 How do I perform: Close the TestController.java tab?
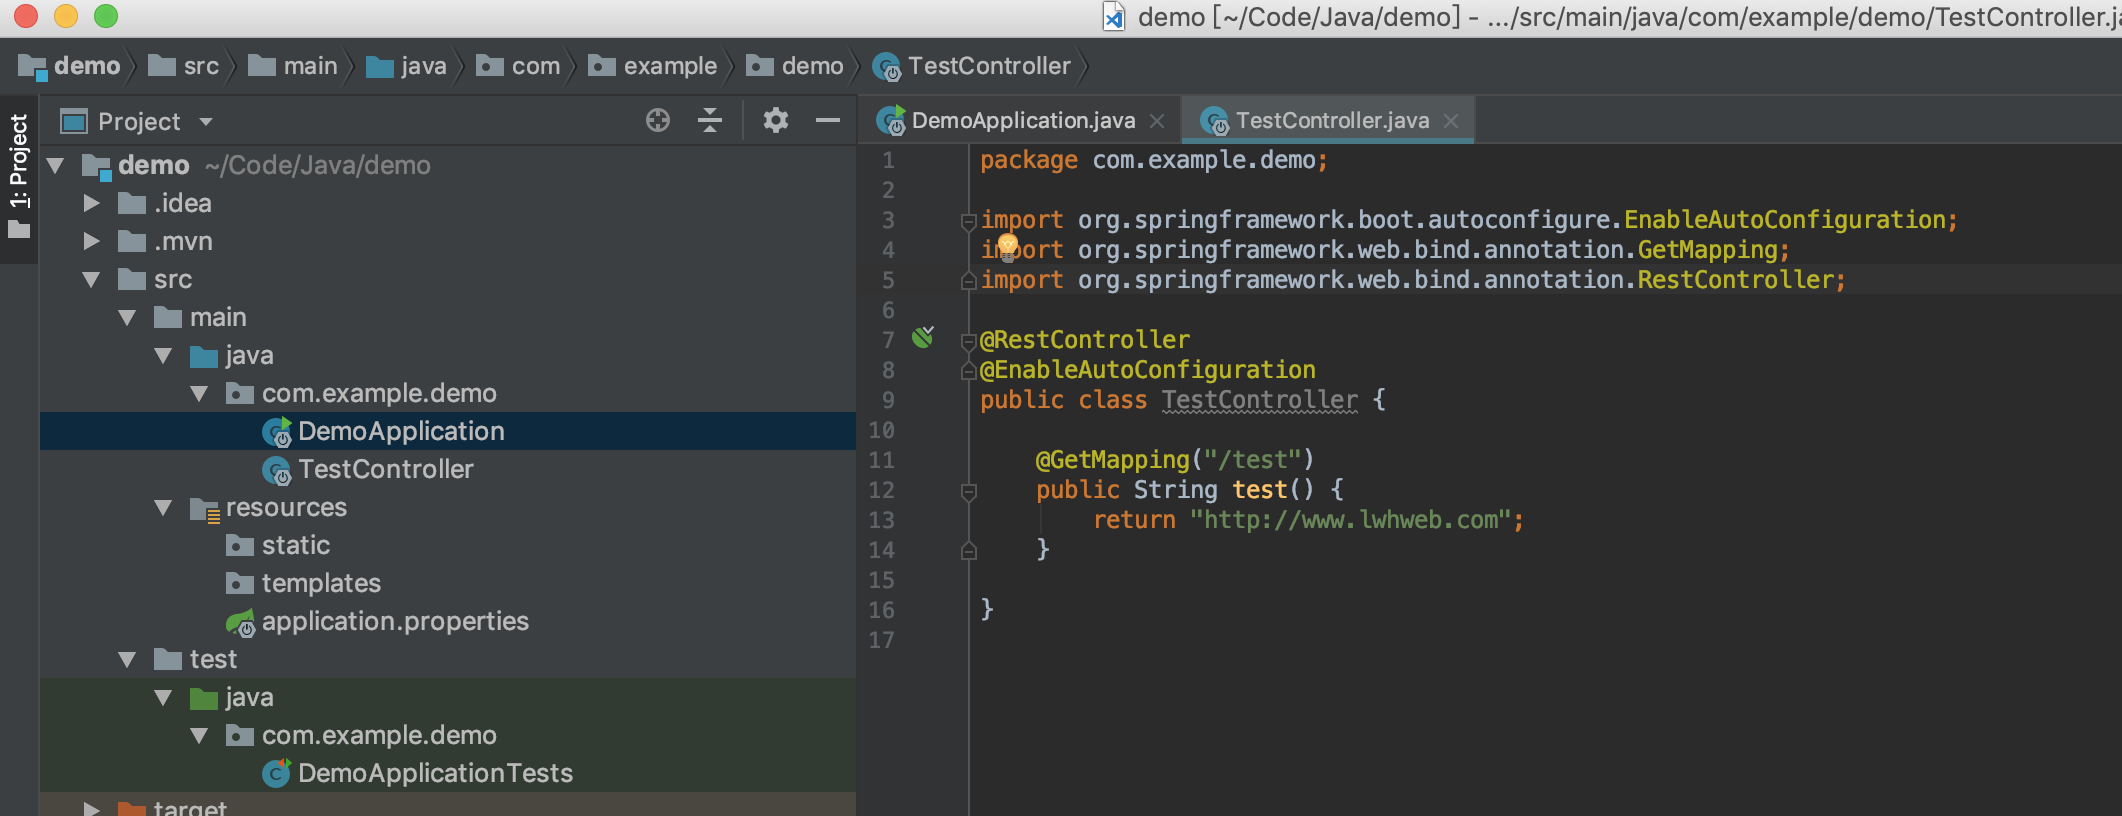click(x=1451, y=121)
